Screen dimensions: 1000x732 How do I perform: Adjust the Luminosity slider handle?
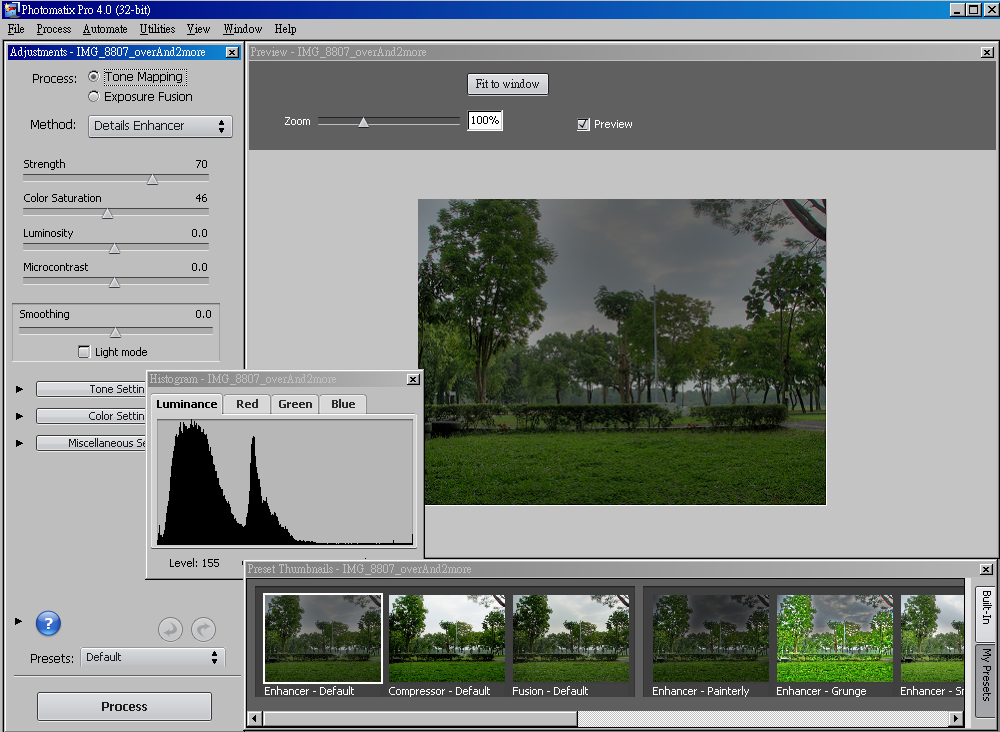pyautogui.click(x=114, y=248)
